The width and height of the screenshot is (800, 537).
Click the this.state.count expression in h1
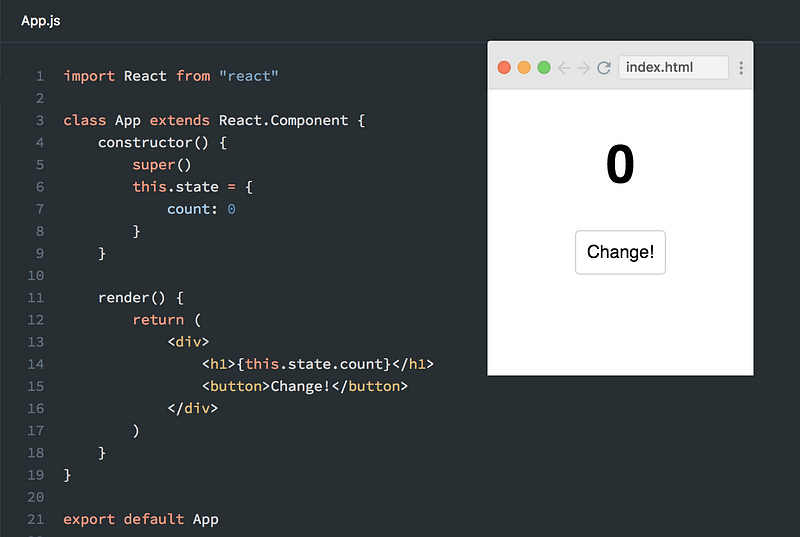(313, 364)
